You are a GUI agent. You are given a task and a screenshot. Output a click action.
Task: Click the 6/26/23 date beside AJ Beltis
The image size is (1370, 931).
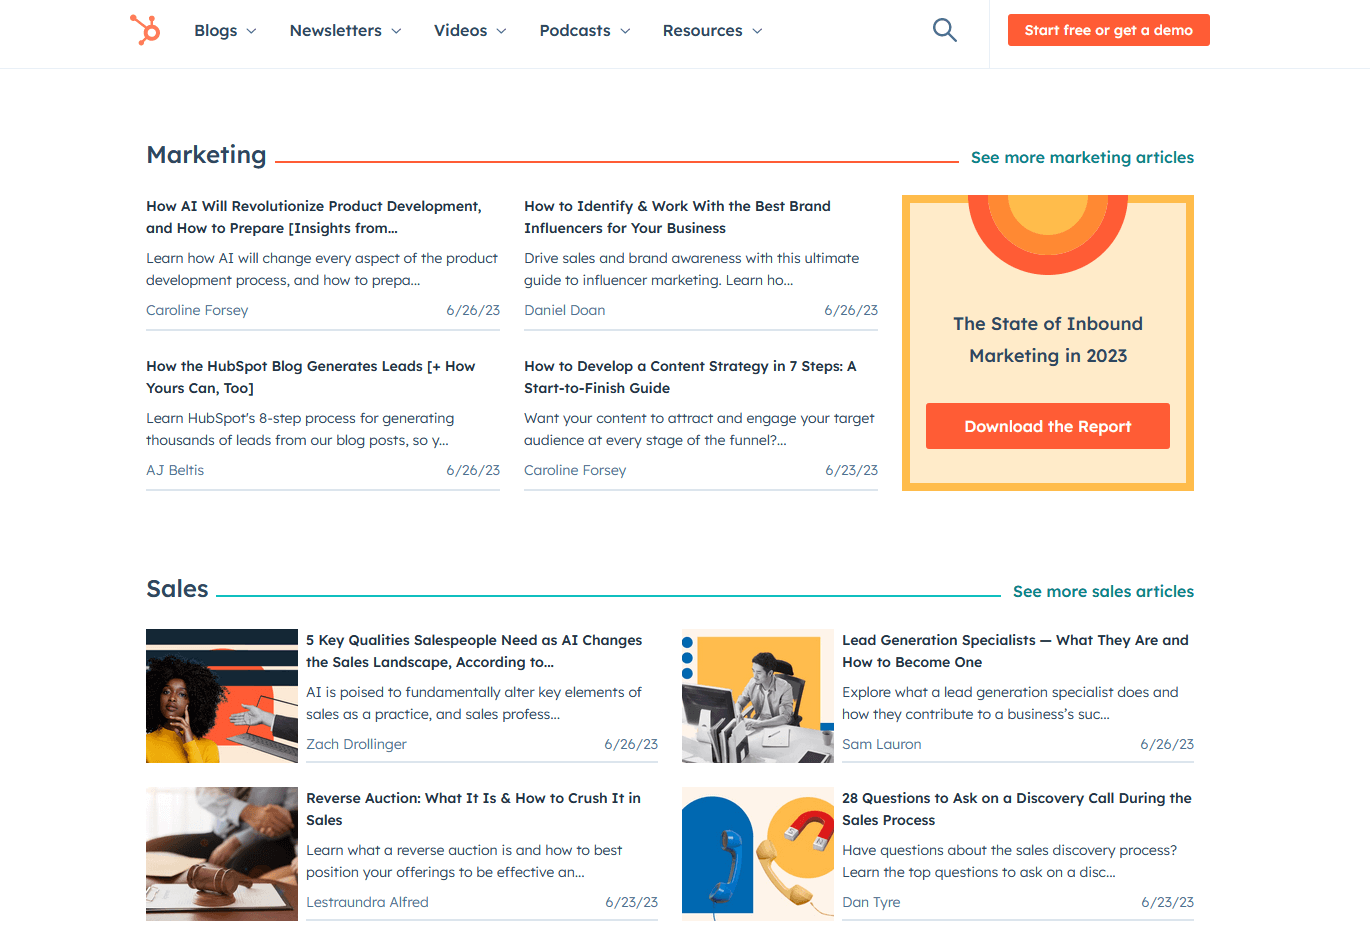coord(473,470)
